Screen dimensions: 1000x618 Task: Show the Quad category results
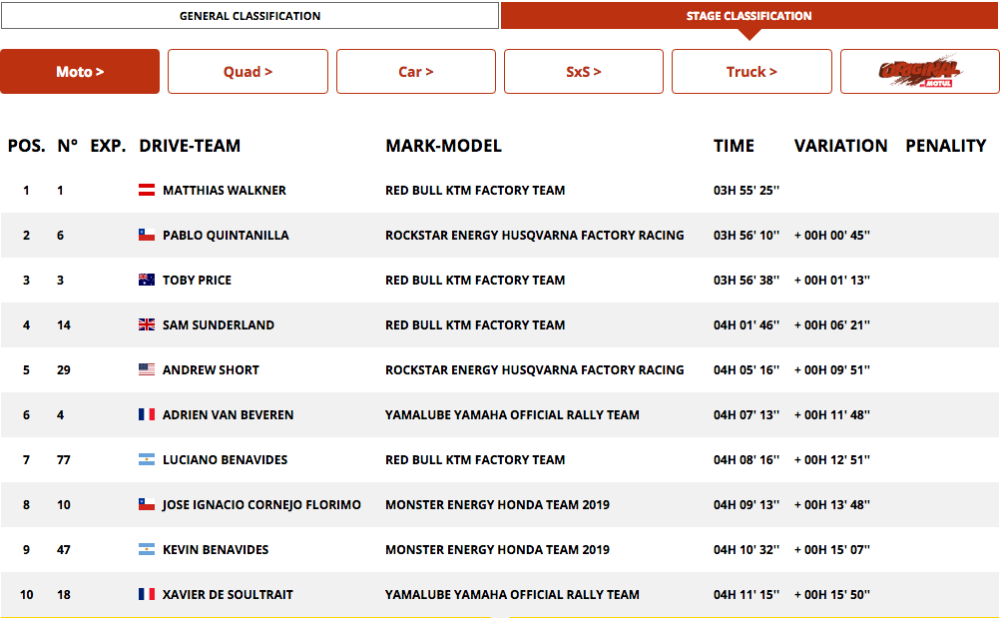(x=248, y=72)
